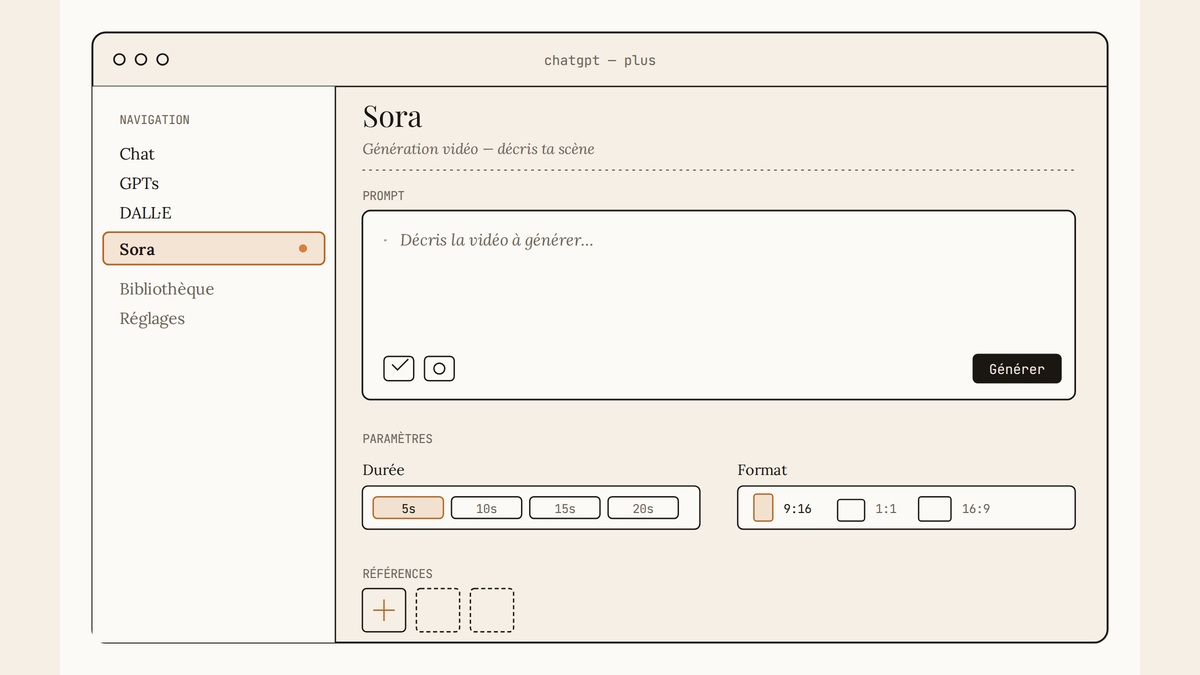1200x675 pixels.
Task: Click the 'Sora' page heading
Action: click(x=392, y=116)
